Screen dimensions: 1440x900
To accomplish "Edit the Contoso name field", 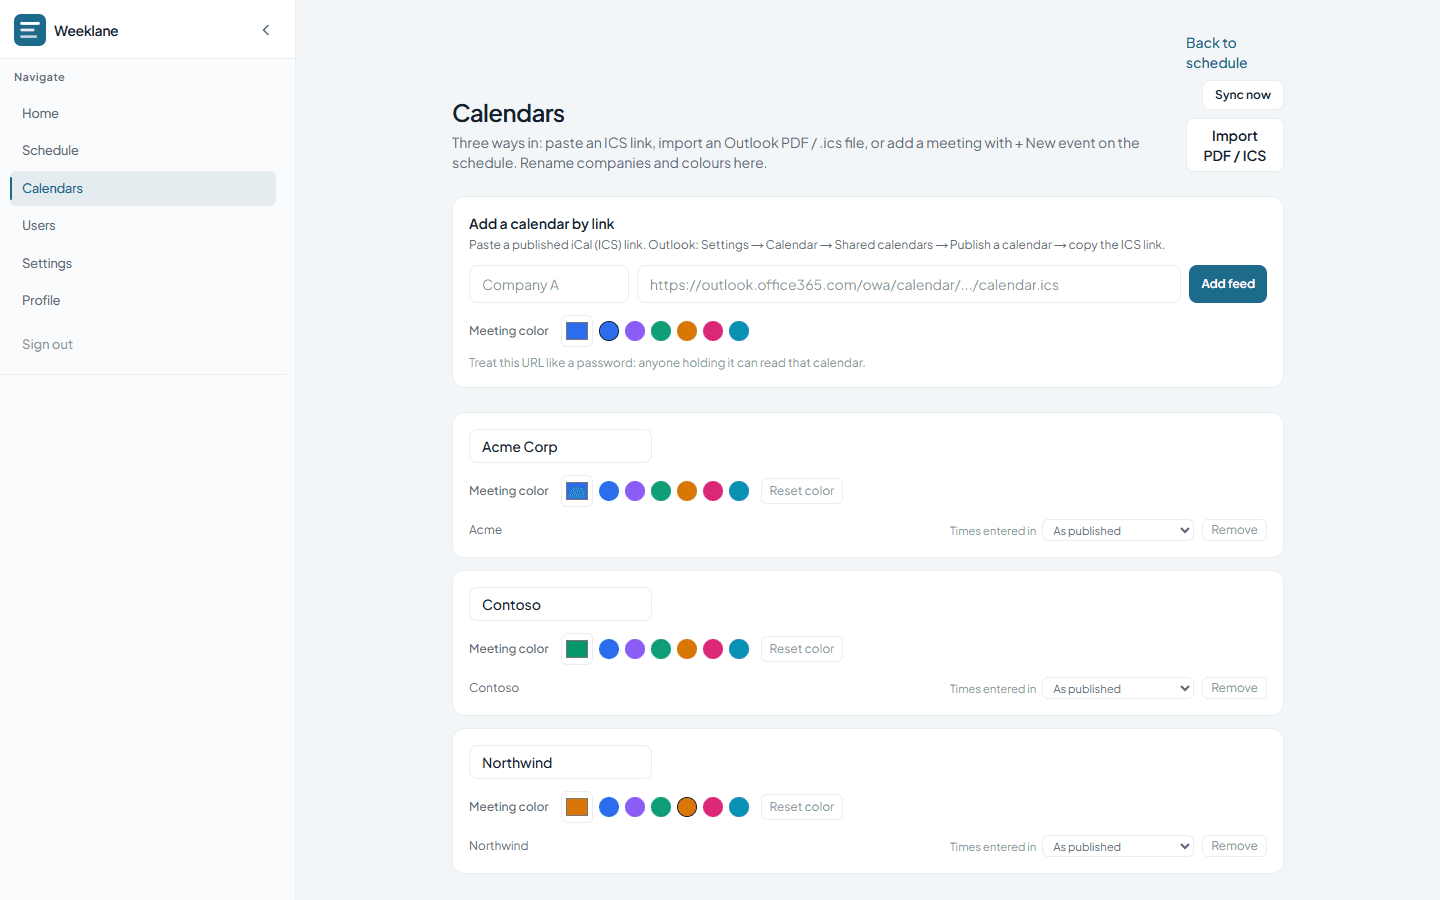I will coord(560,604).
